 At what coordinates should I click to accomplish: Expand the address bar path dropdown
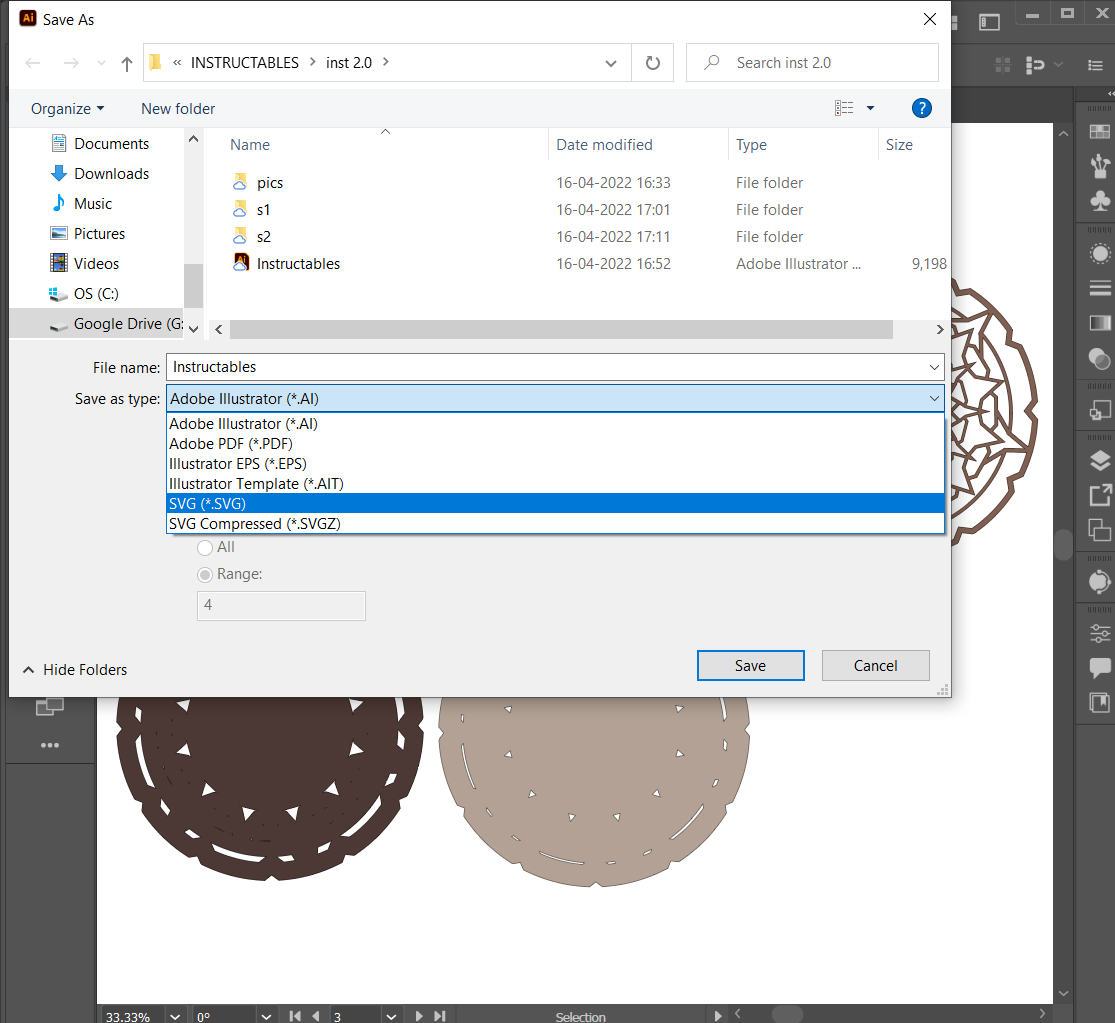coord(610,63)
